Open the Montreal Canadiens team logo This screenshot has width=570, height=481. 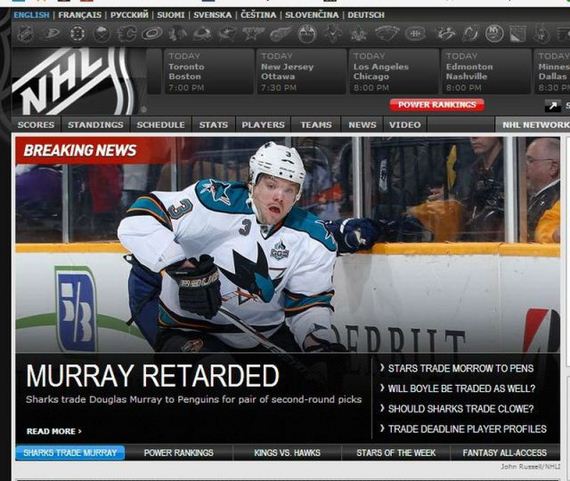click(415, 34)
